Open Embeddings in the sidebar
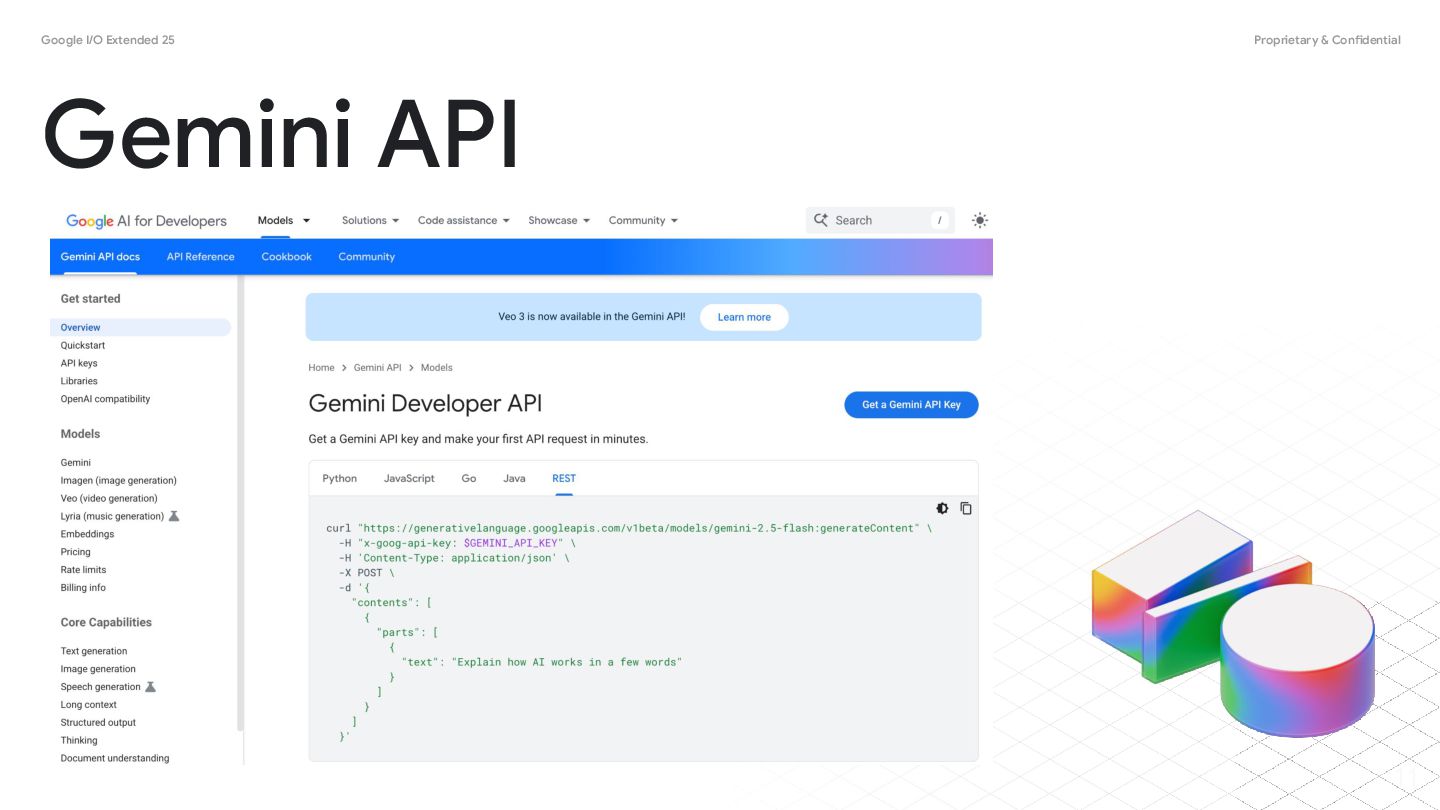 point(87,534)
